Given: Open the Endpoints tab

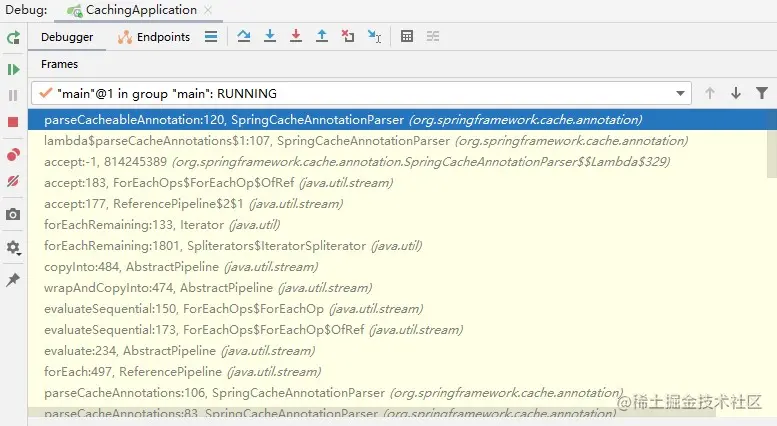Looking at the screenshot, I should 154,37.
